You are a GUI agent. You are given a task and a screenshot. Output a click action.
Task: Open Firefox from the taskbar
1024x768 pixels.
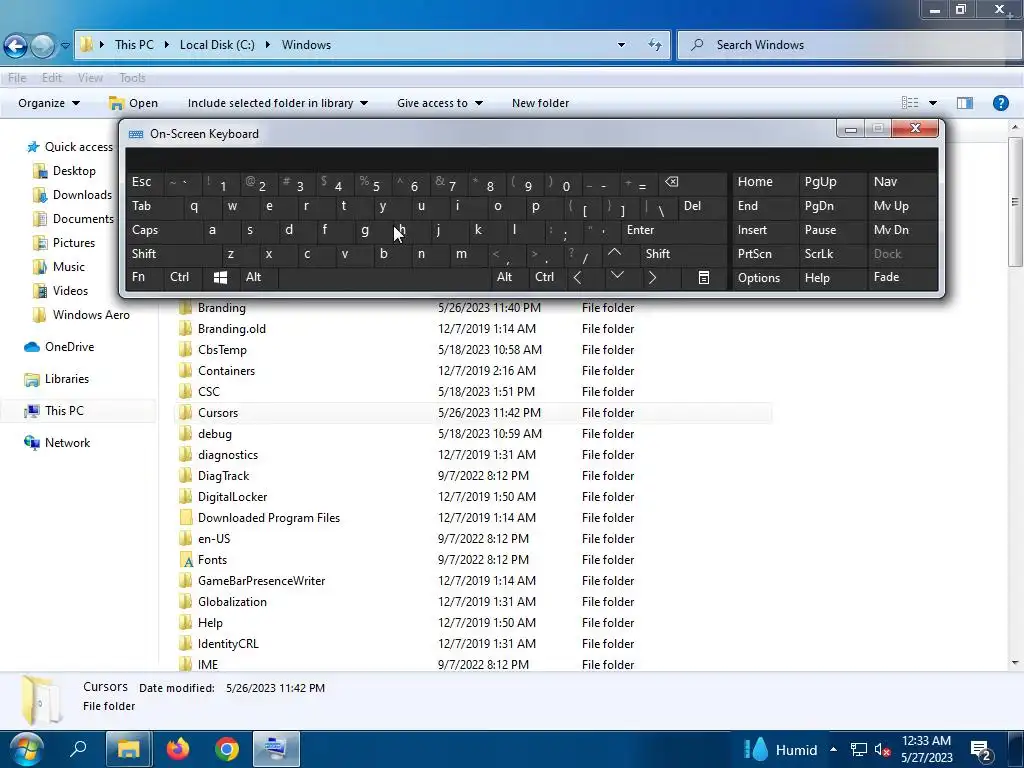178,749
